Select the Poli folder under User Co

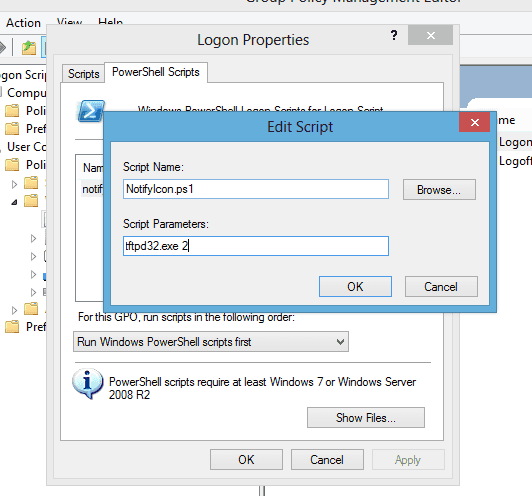pos(25,165)
